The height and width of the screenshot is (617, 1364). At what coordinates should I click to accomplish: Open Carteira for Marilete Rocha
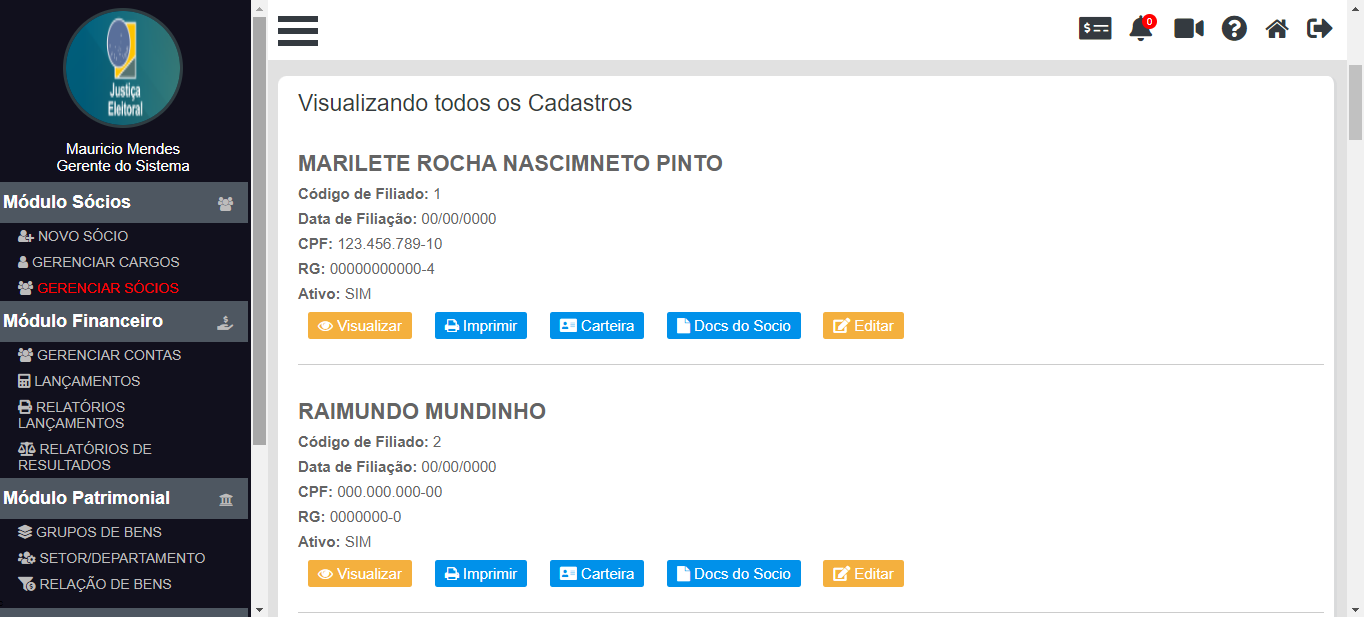597,326
